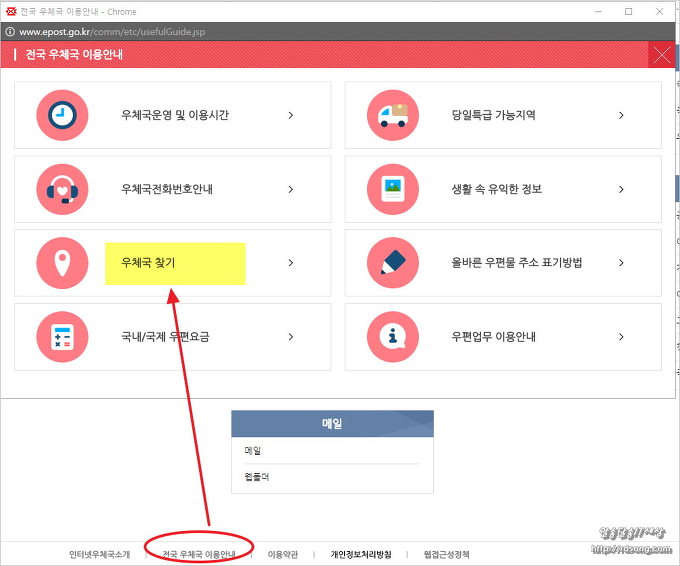
Task: Click the info icon for 우편업무 이용안내
Action: pos(392,337)
